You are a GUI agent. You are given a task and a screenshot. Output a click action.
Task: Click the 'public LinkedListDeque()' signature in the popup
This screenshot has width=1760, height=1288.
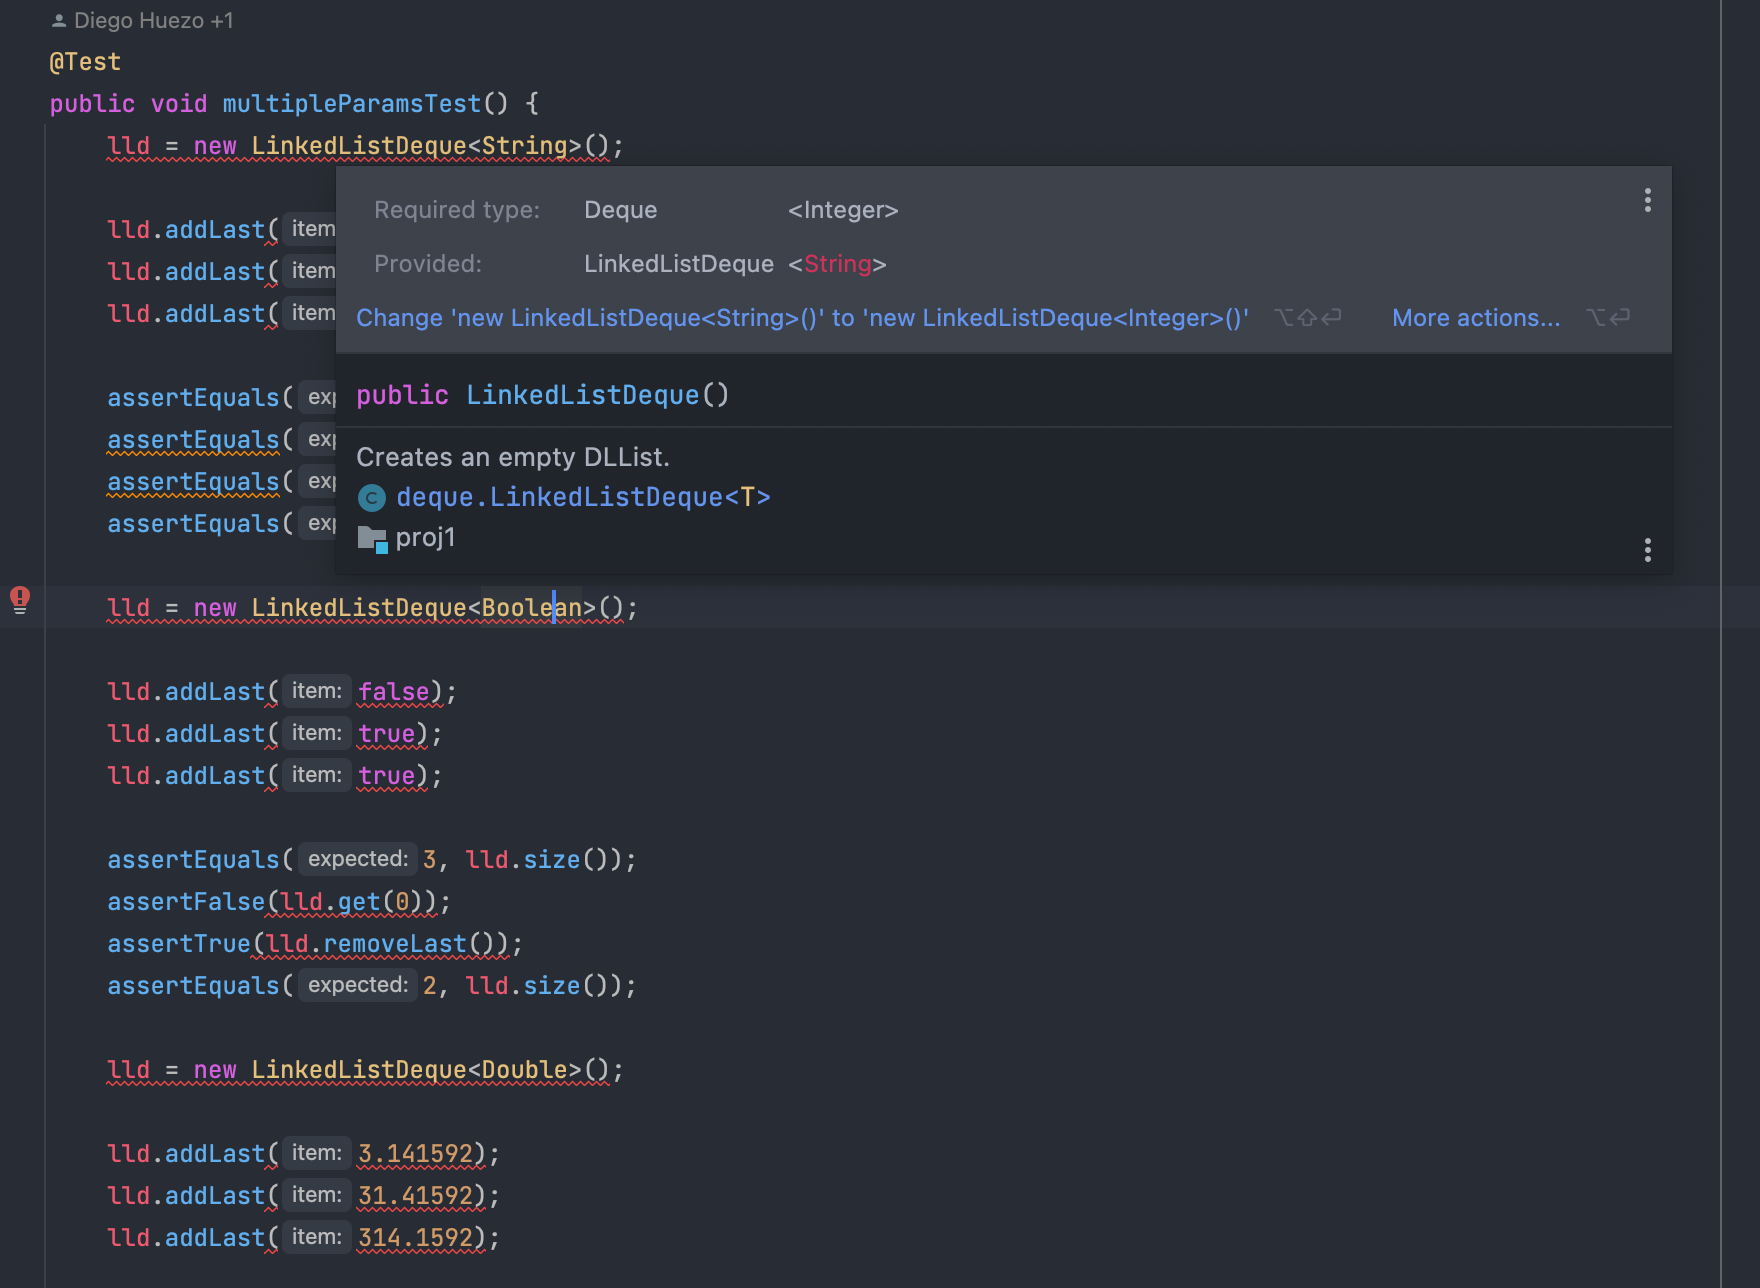coord(542,395)
